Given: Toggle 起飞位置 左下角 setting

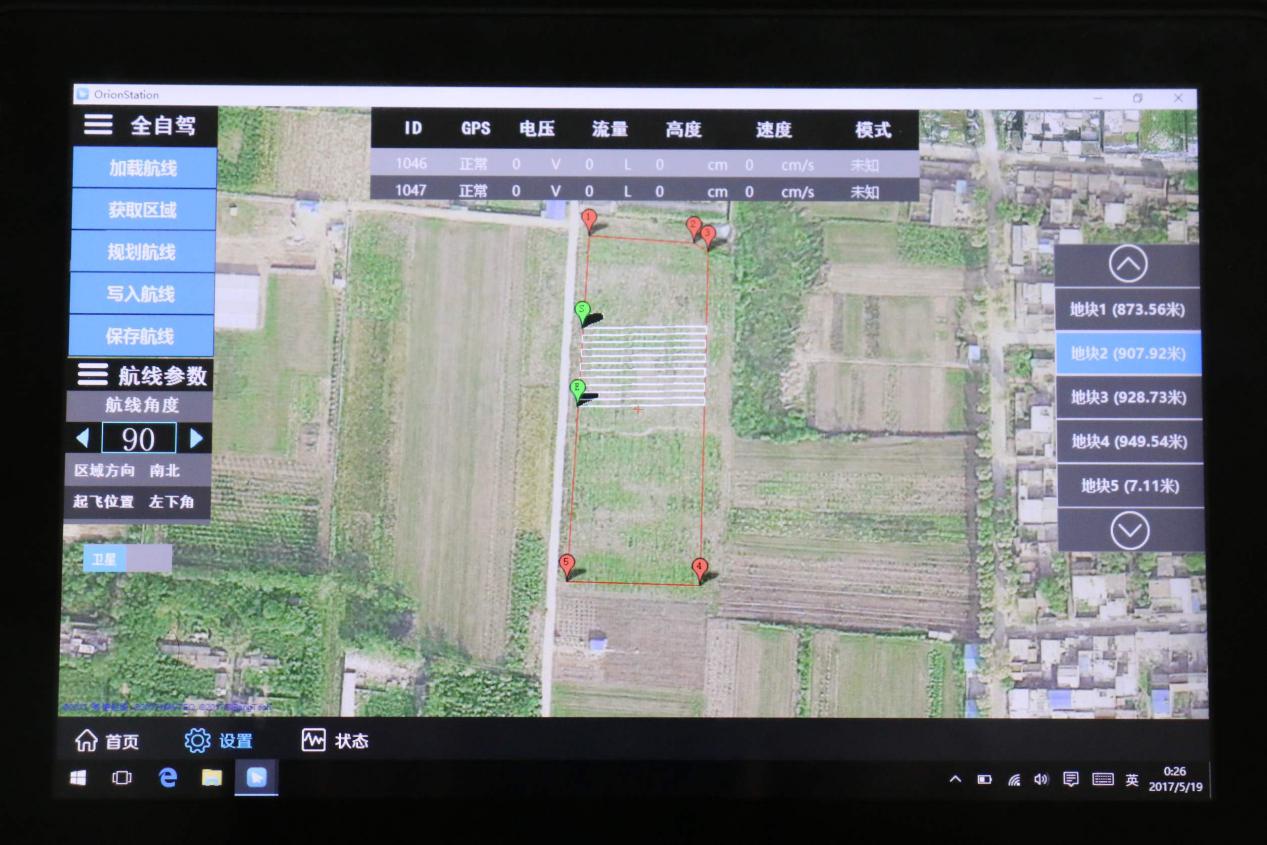Looking at the screenshot, I should tap(138, 502).
